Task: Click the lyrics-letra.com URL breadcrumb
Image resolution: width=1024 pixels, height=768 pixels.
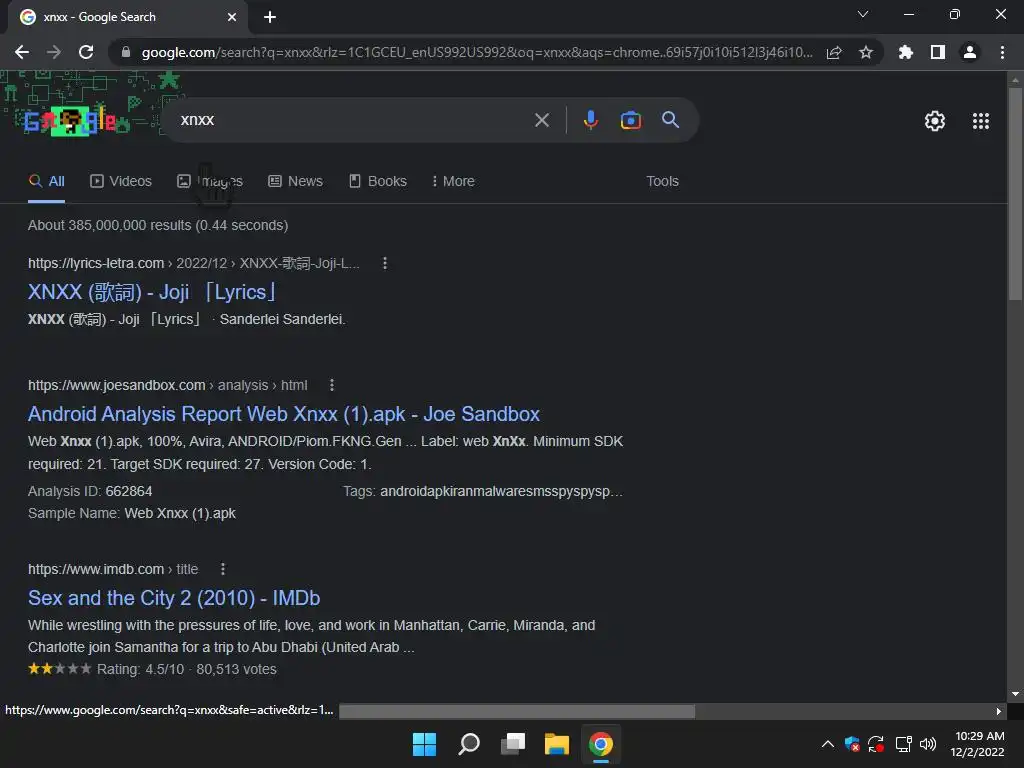Action: 193,263
